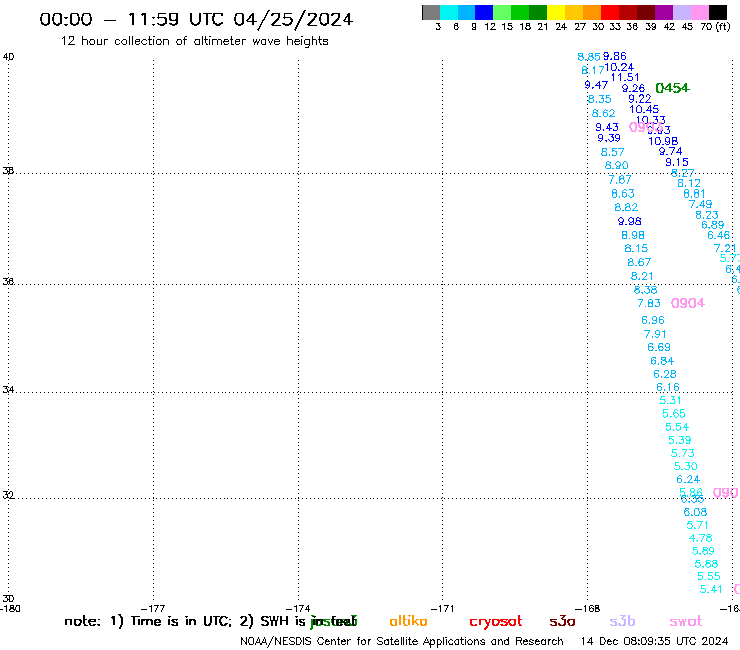Click the longitude label '-177'
Image resolution: width=740 pixels, height=650 pixels.
tap(153, 608)
